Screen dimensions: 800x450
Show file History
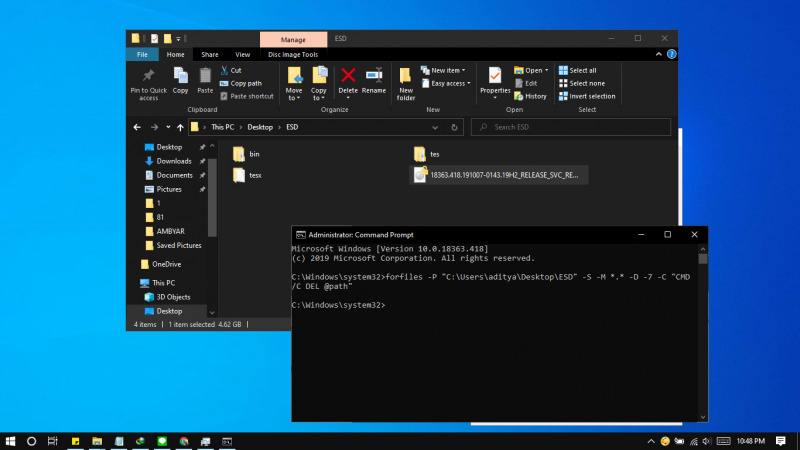531,96
